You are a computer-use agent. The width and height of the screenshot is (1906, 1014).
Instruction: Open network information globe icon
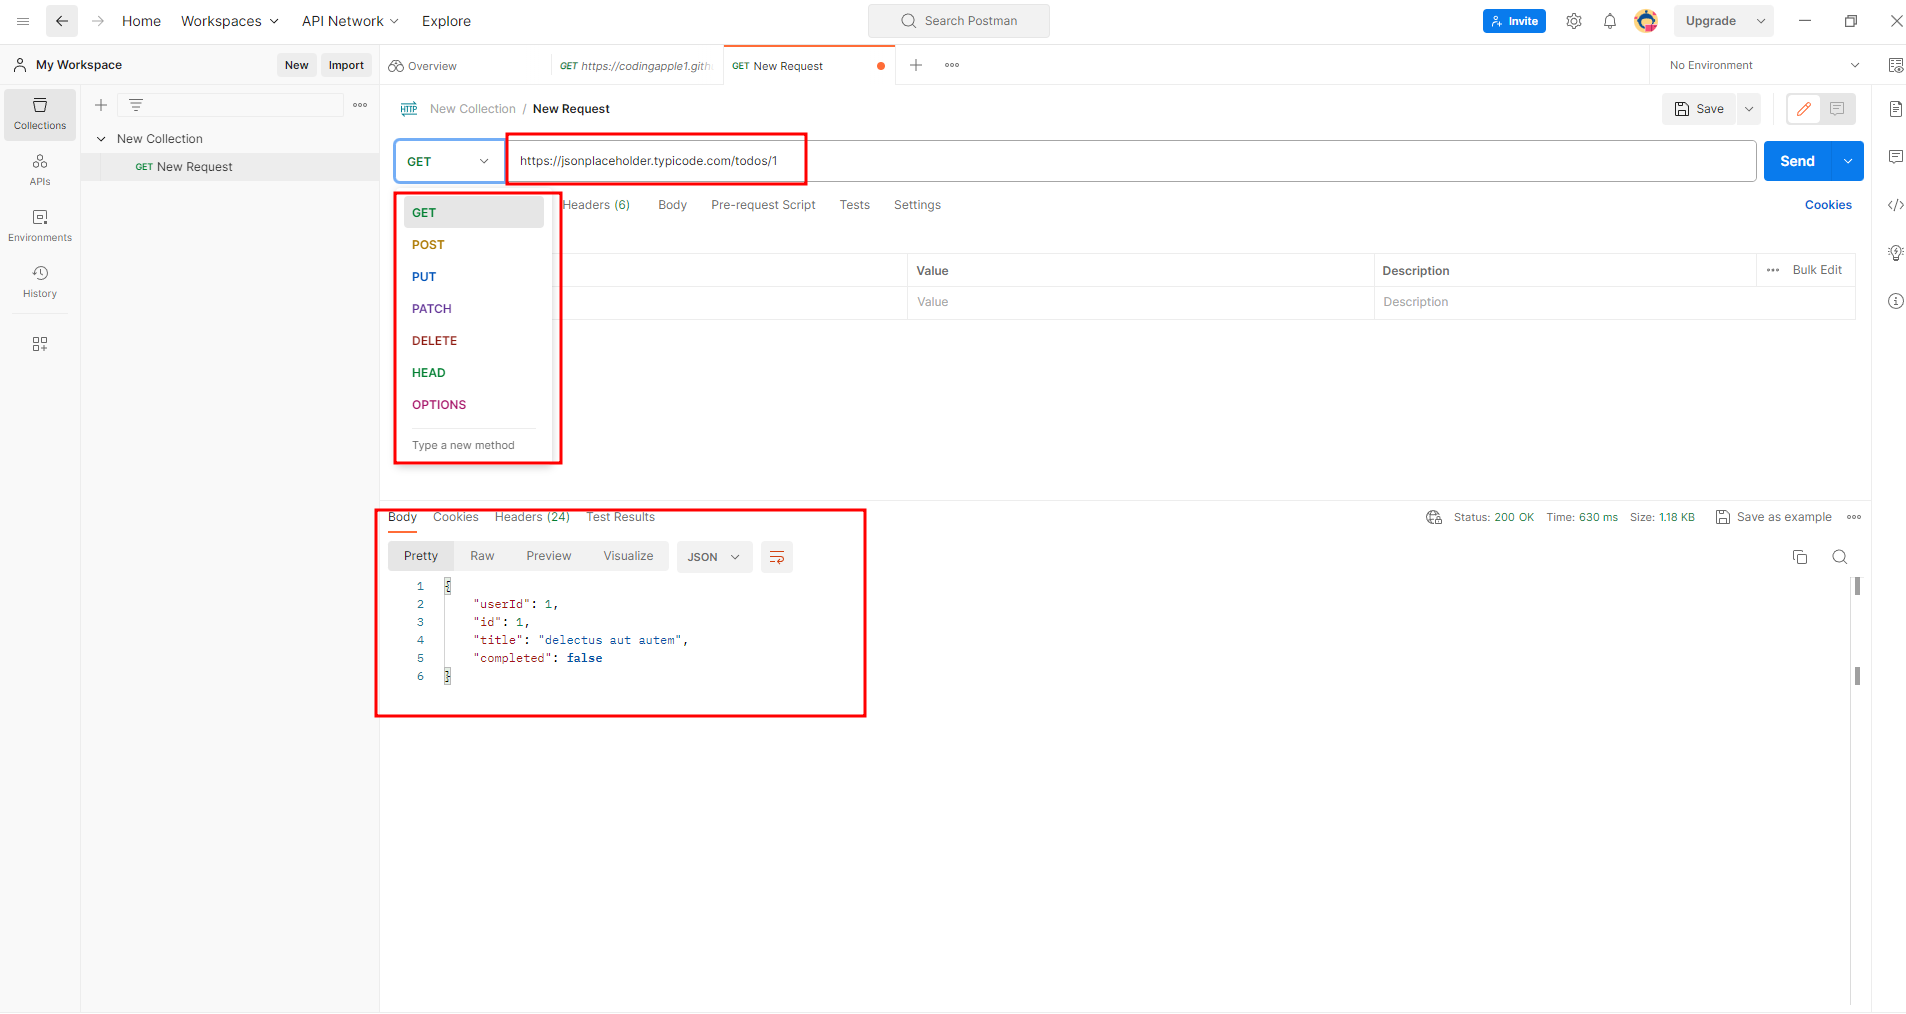tap(1434, 517)
